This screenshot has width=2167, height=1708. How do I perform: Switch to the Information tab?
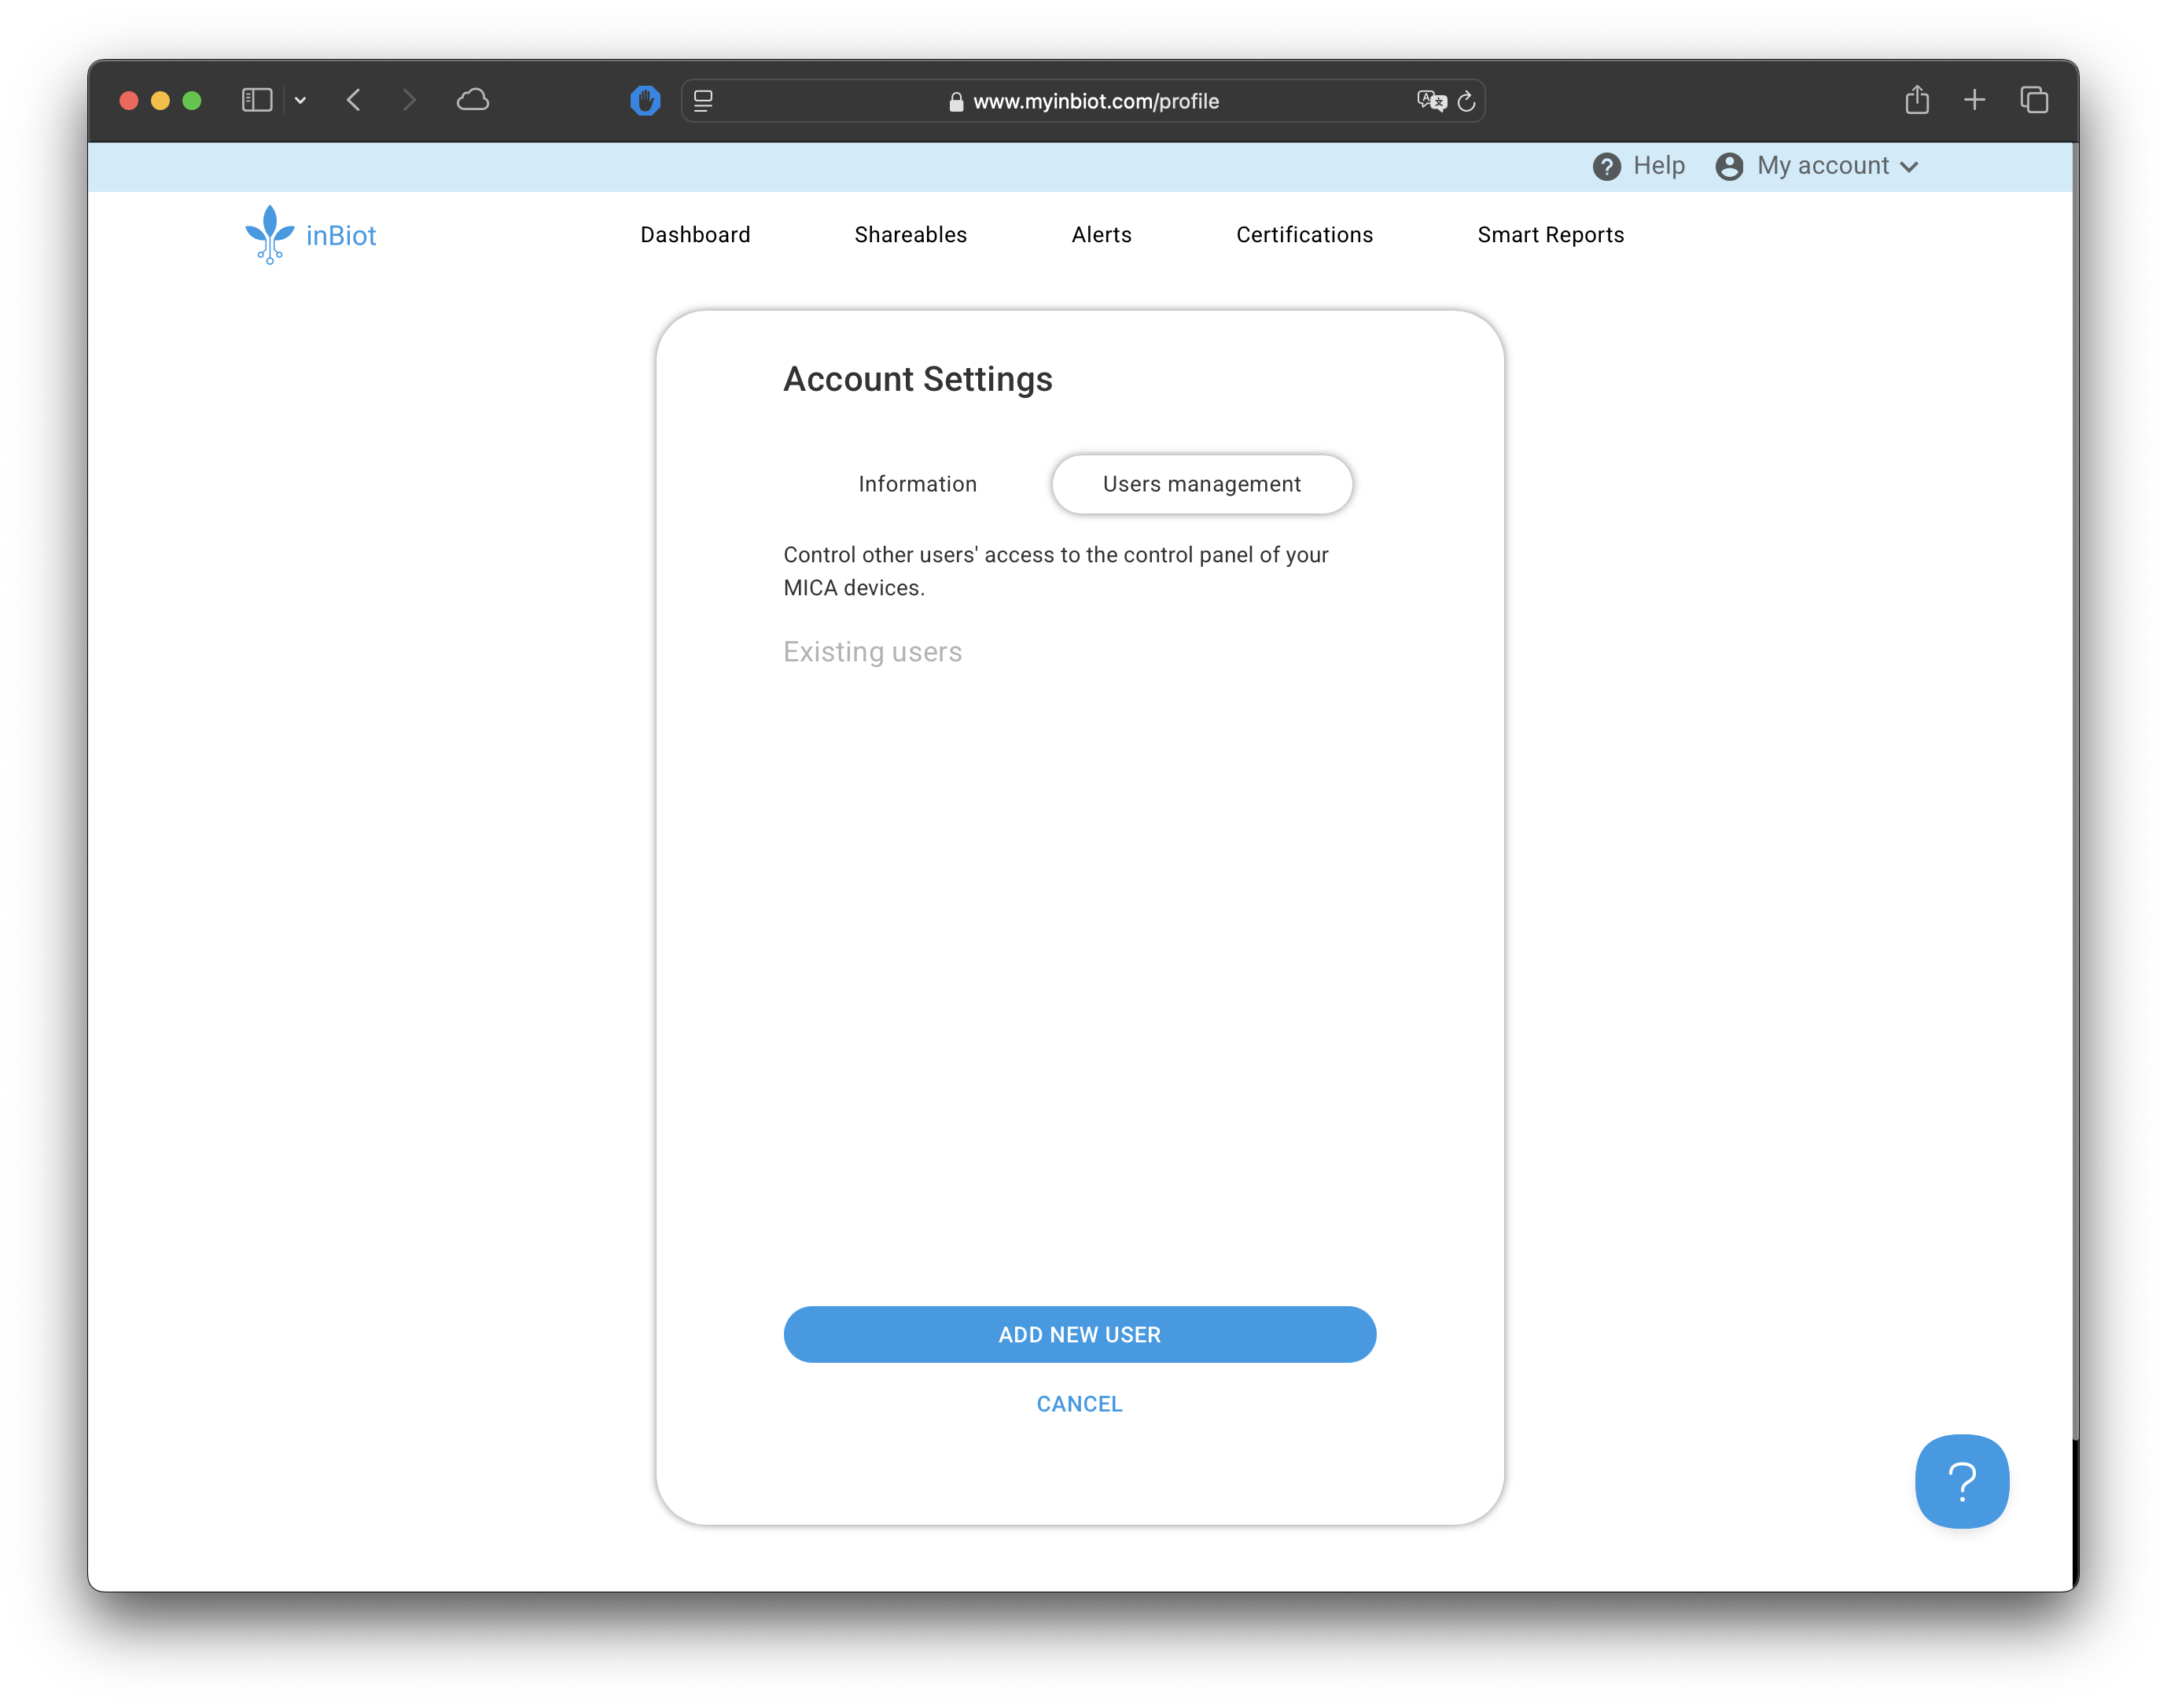click(x=917, y=484)
